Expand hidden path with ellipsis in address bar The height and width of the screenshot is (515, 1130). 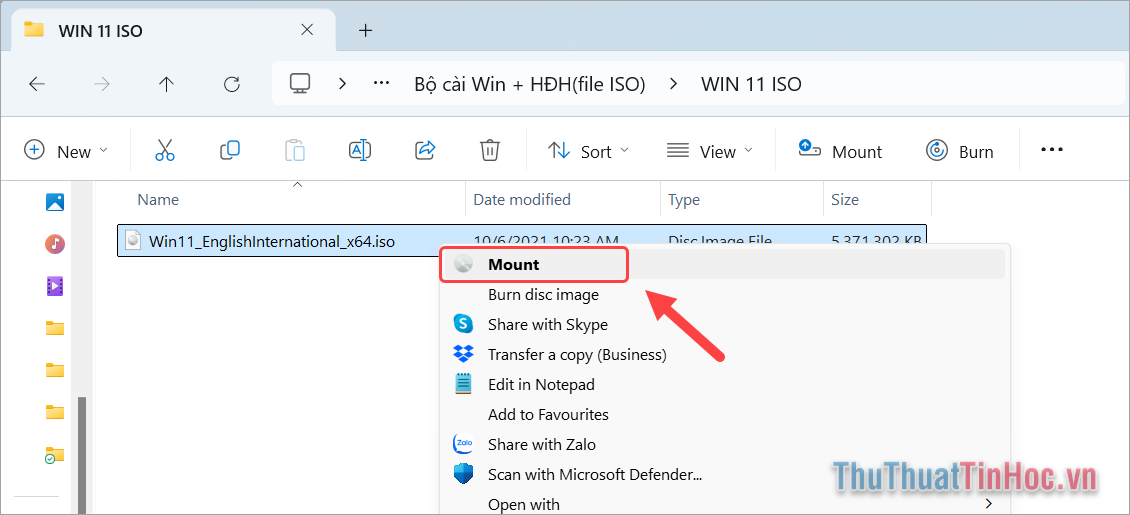pyautogui.click(x=381, y=84)
